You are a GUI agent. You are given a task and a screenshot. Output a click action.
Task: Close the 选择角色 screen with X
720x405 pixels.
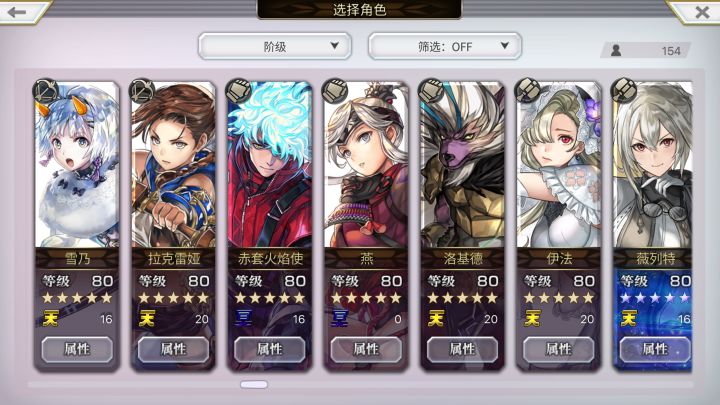click(x=702, y=12)
